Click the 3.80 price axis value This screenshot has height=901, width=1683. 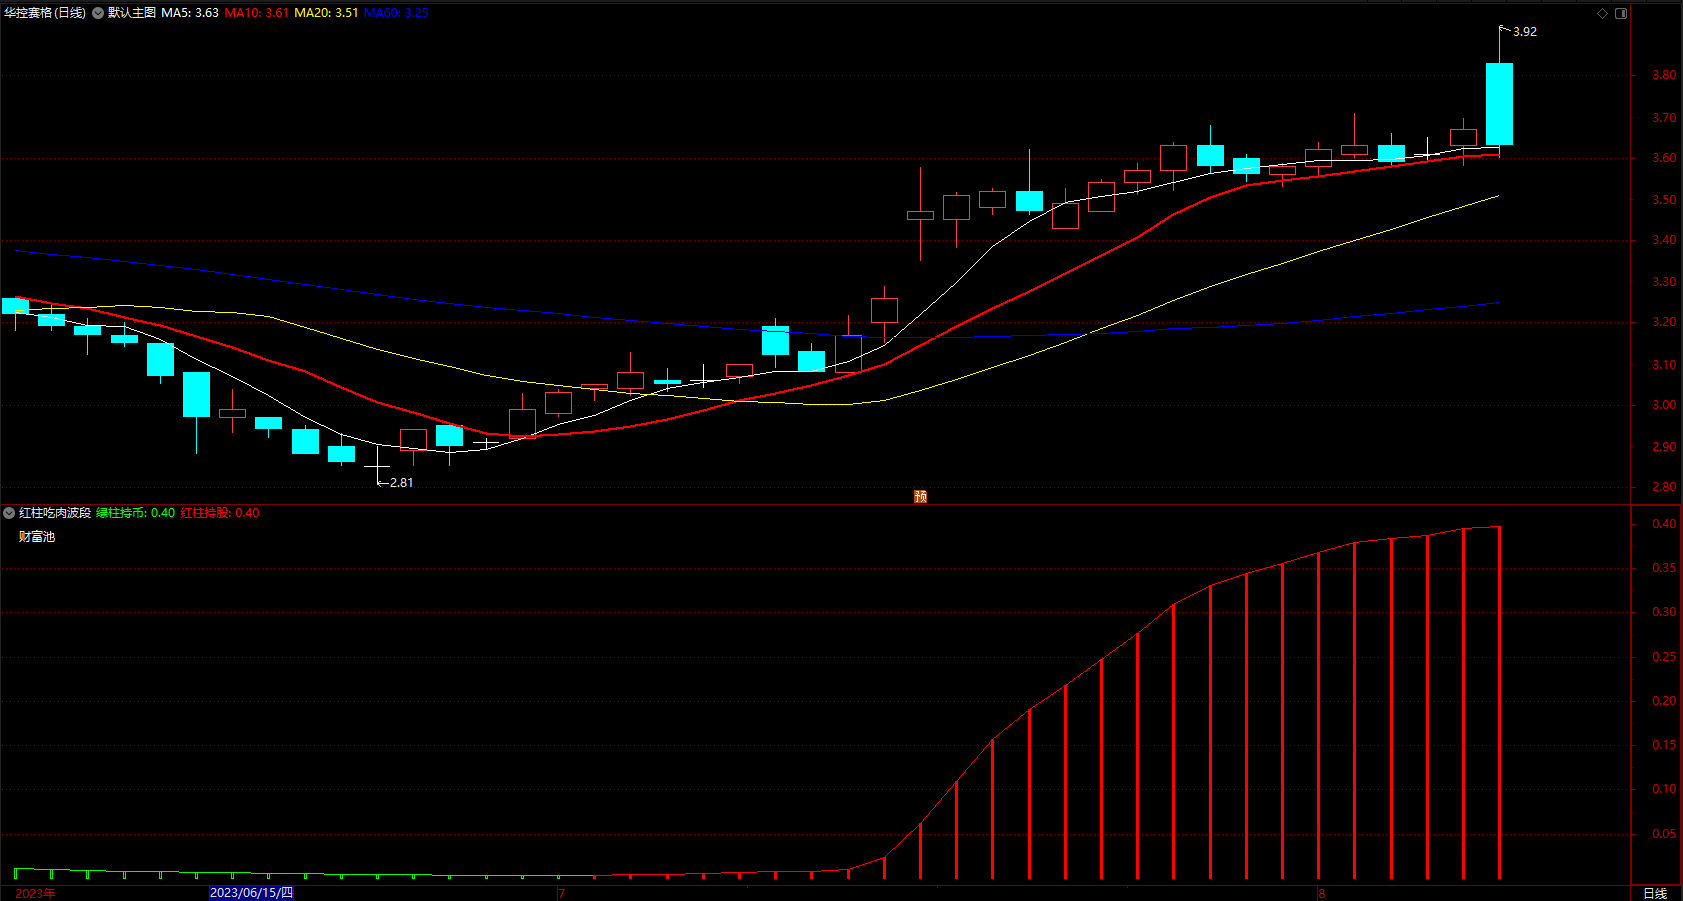tap(1664, 75)
